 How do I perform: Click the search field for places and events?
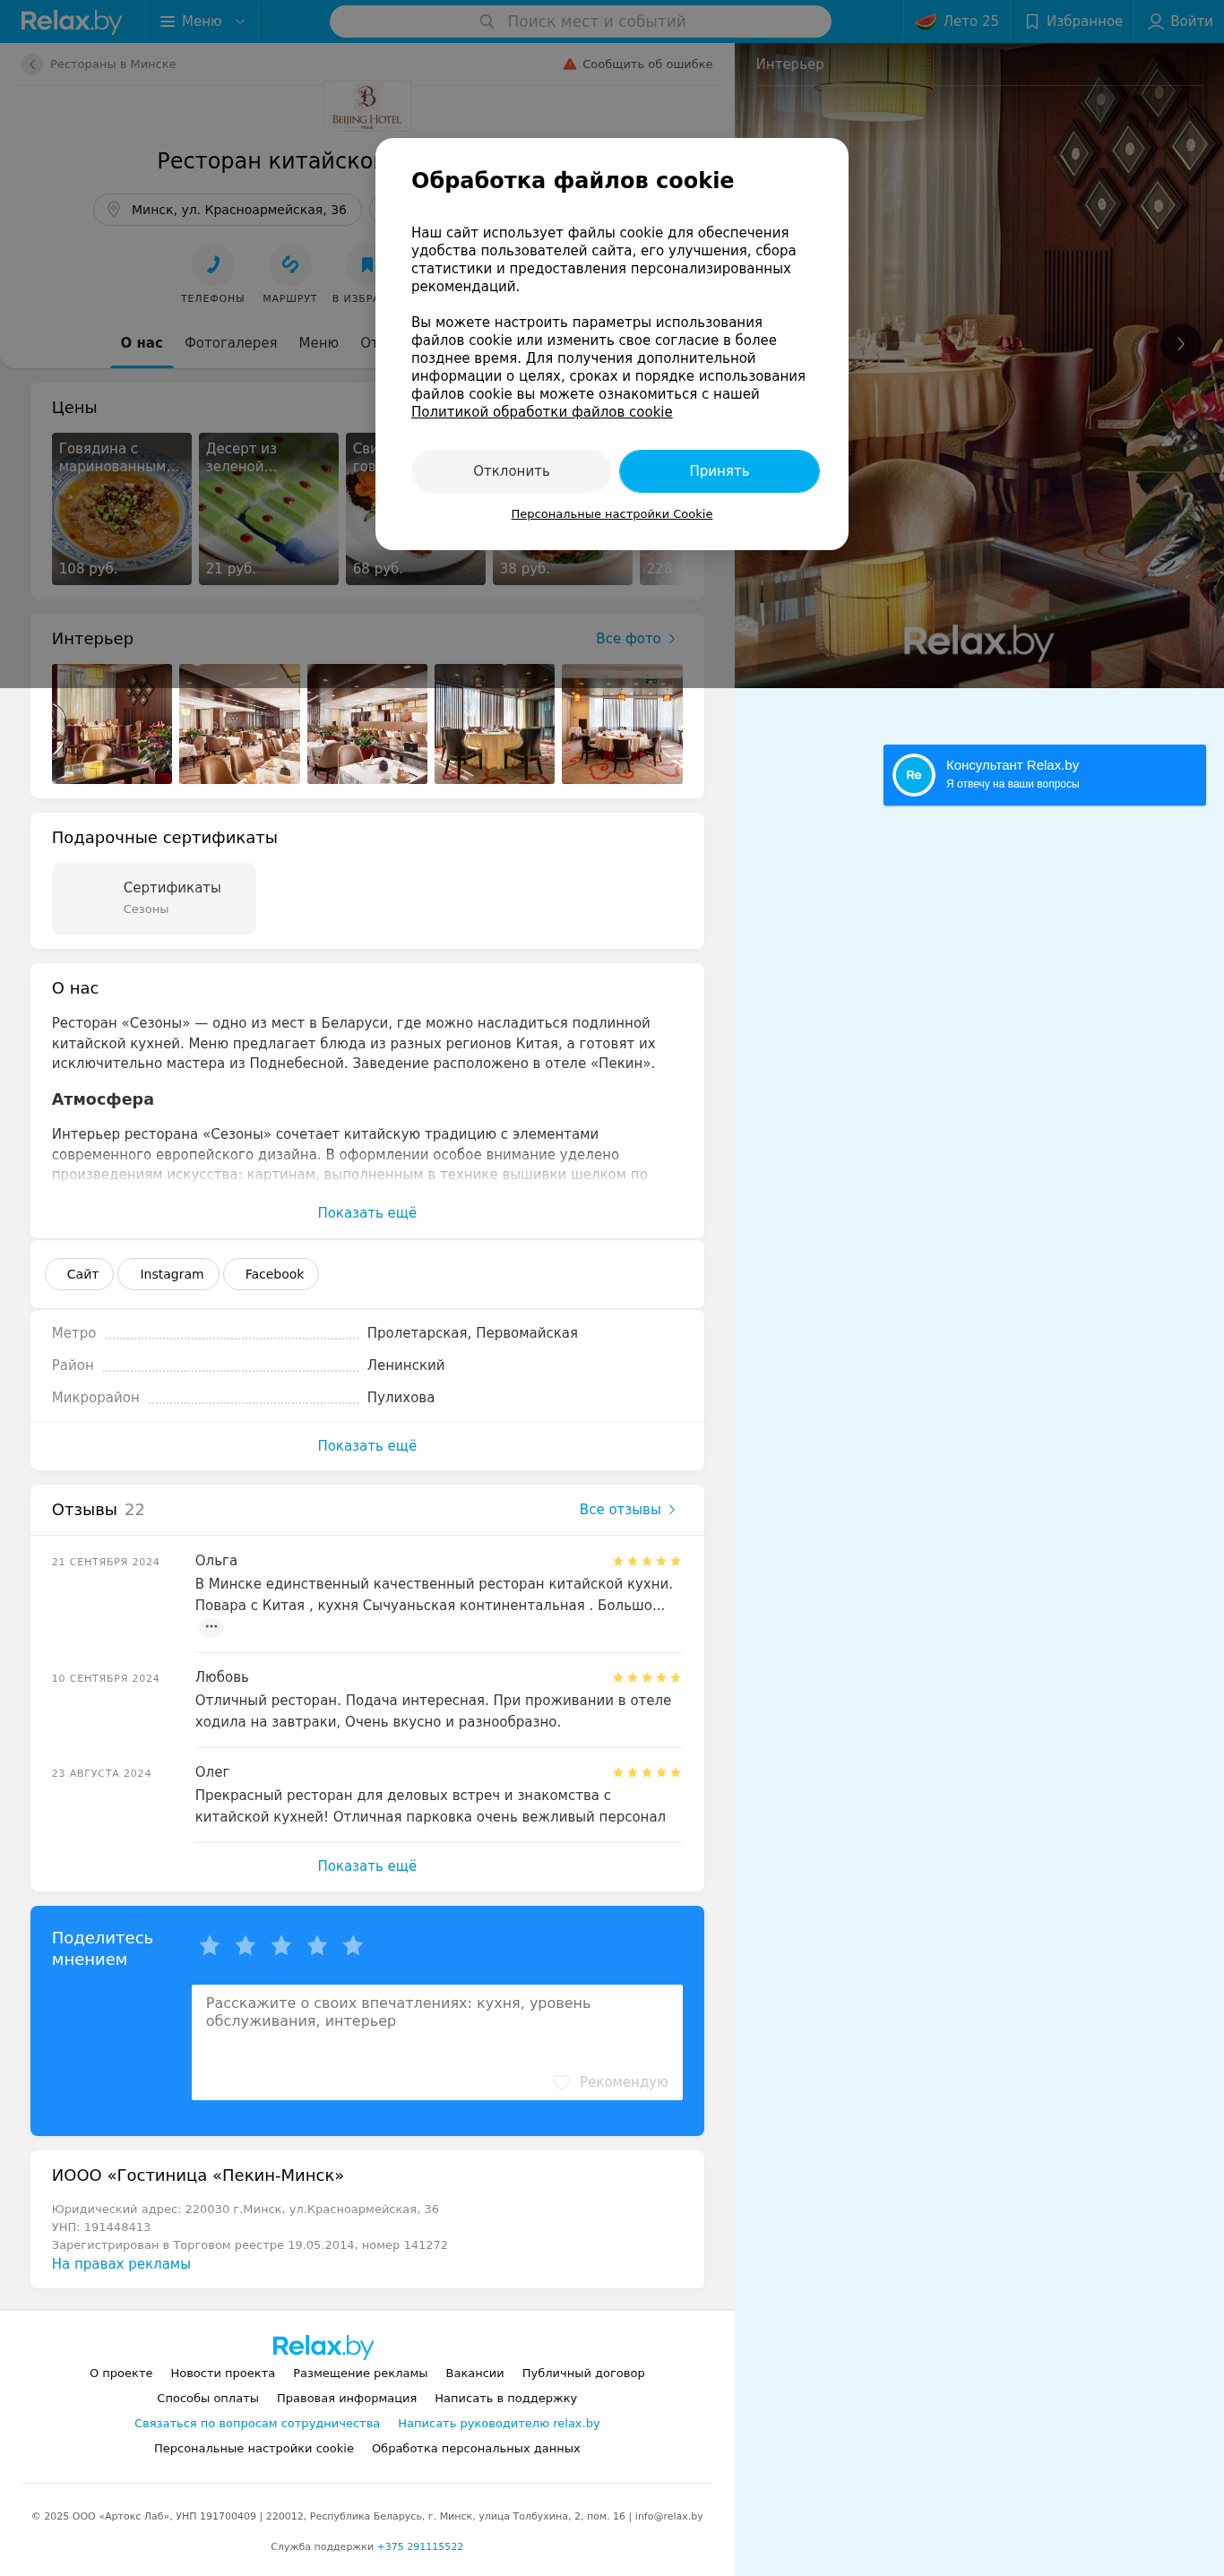[580, 21]
